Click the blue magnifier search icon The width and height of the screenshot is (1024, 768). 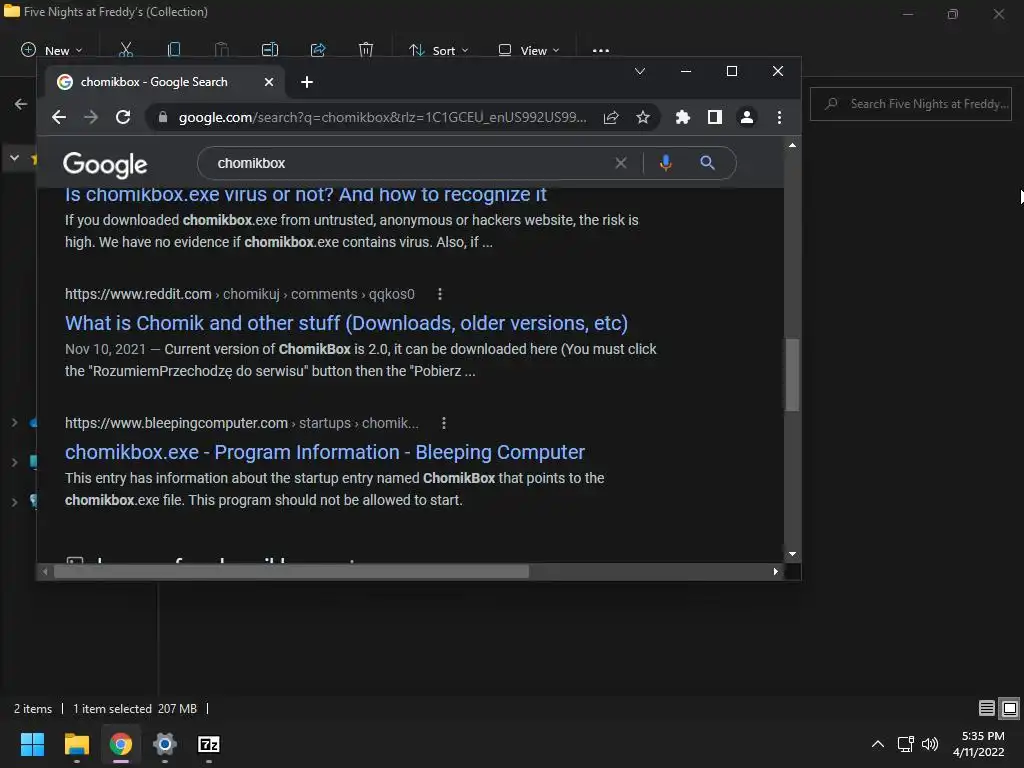pos(707,163)
